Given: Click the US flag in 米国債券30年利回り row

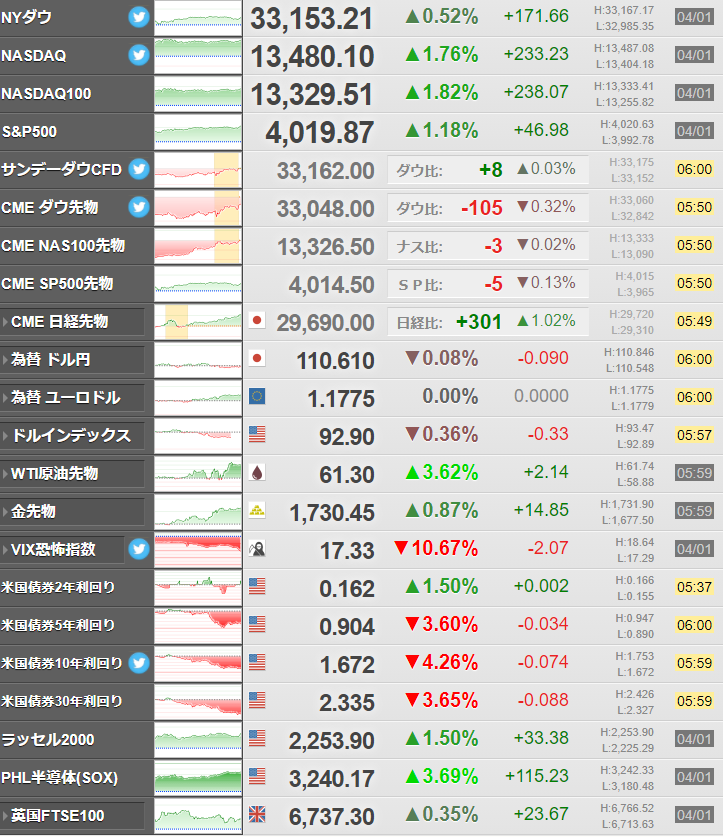Looking at the screenshot, I should pyautogui.click(x=257, y=700).
